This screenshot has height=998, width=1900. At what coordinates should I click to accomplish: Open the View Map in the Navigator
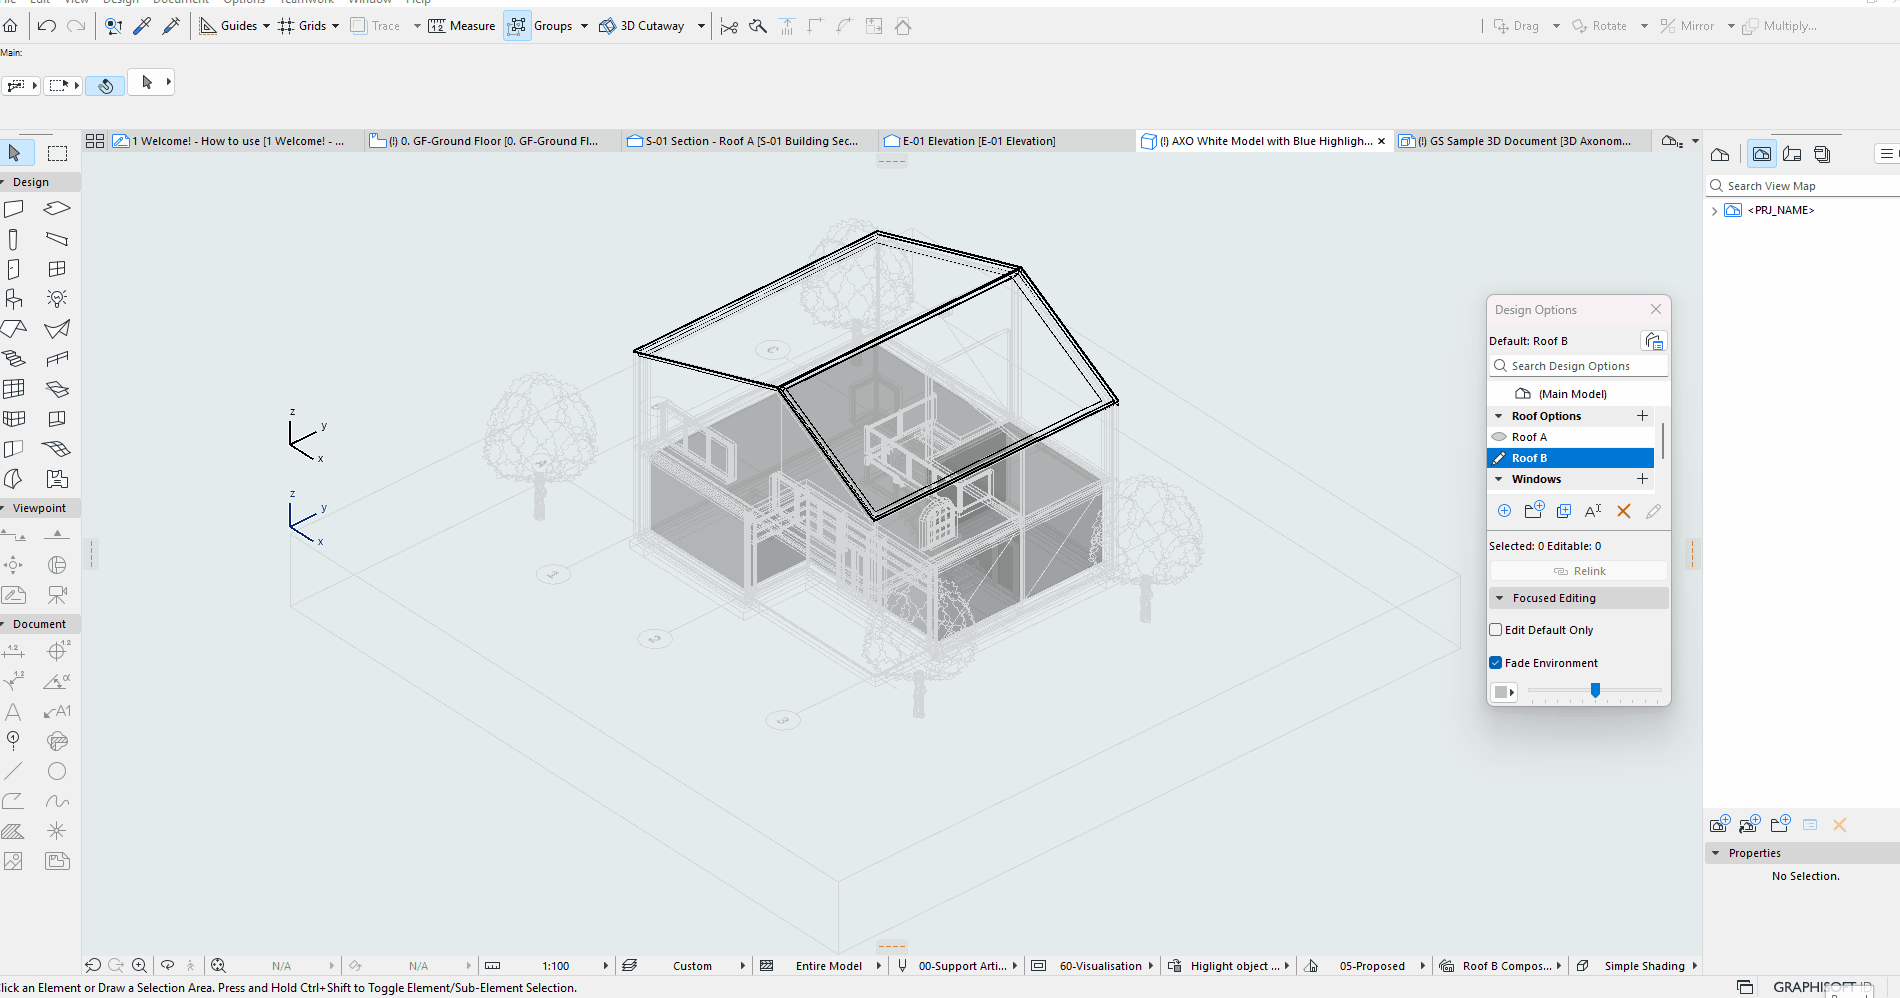(x=1762, y=154)
